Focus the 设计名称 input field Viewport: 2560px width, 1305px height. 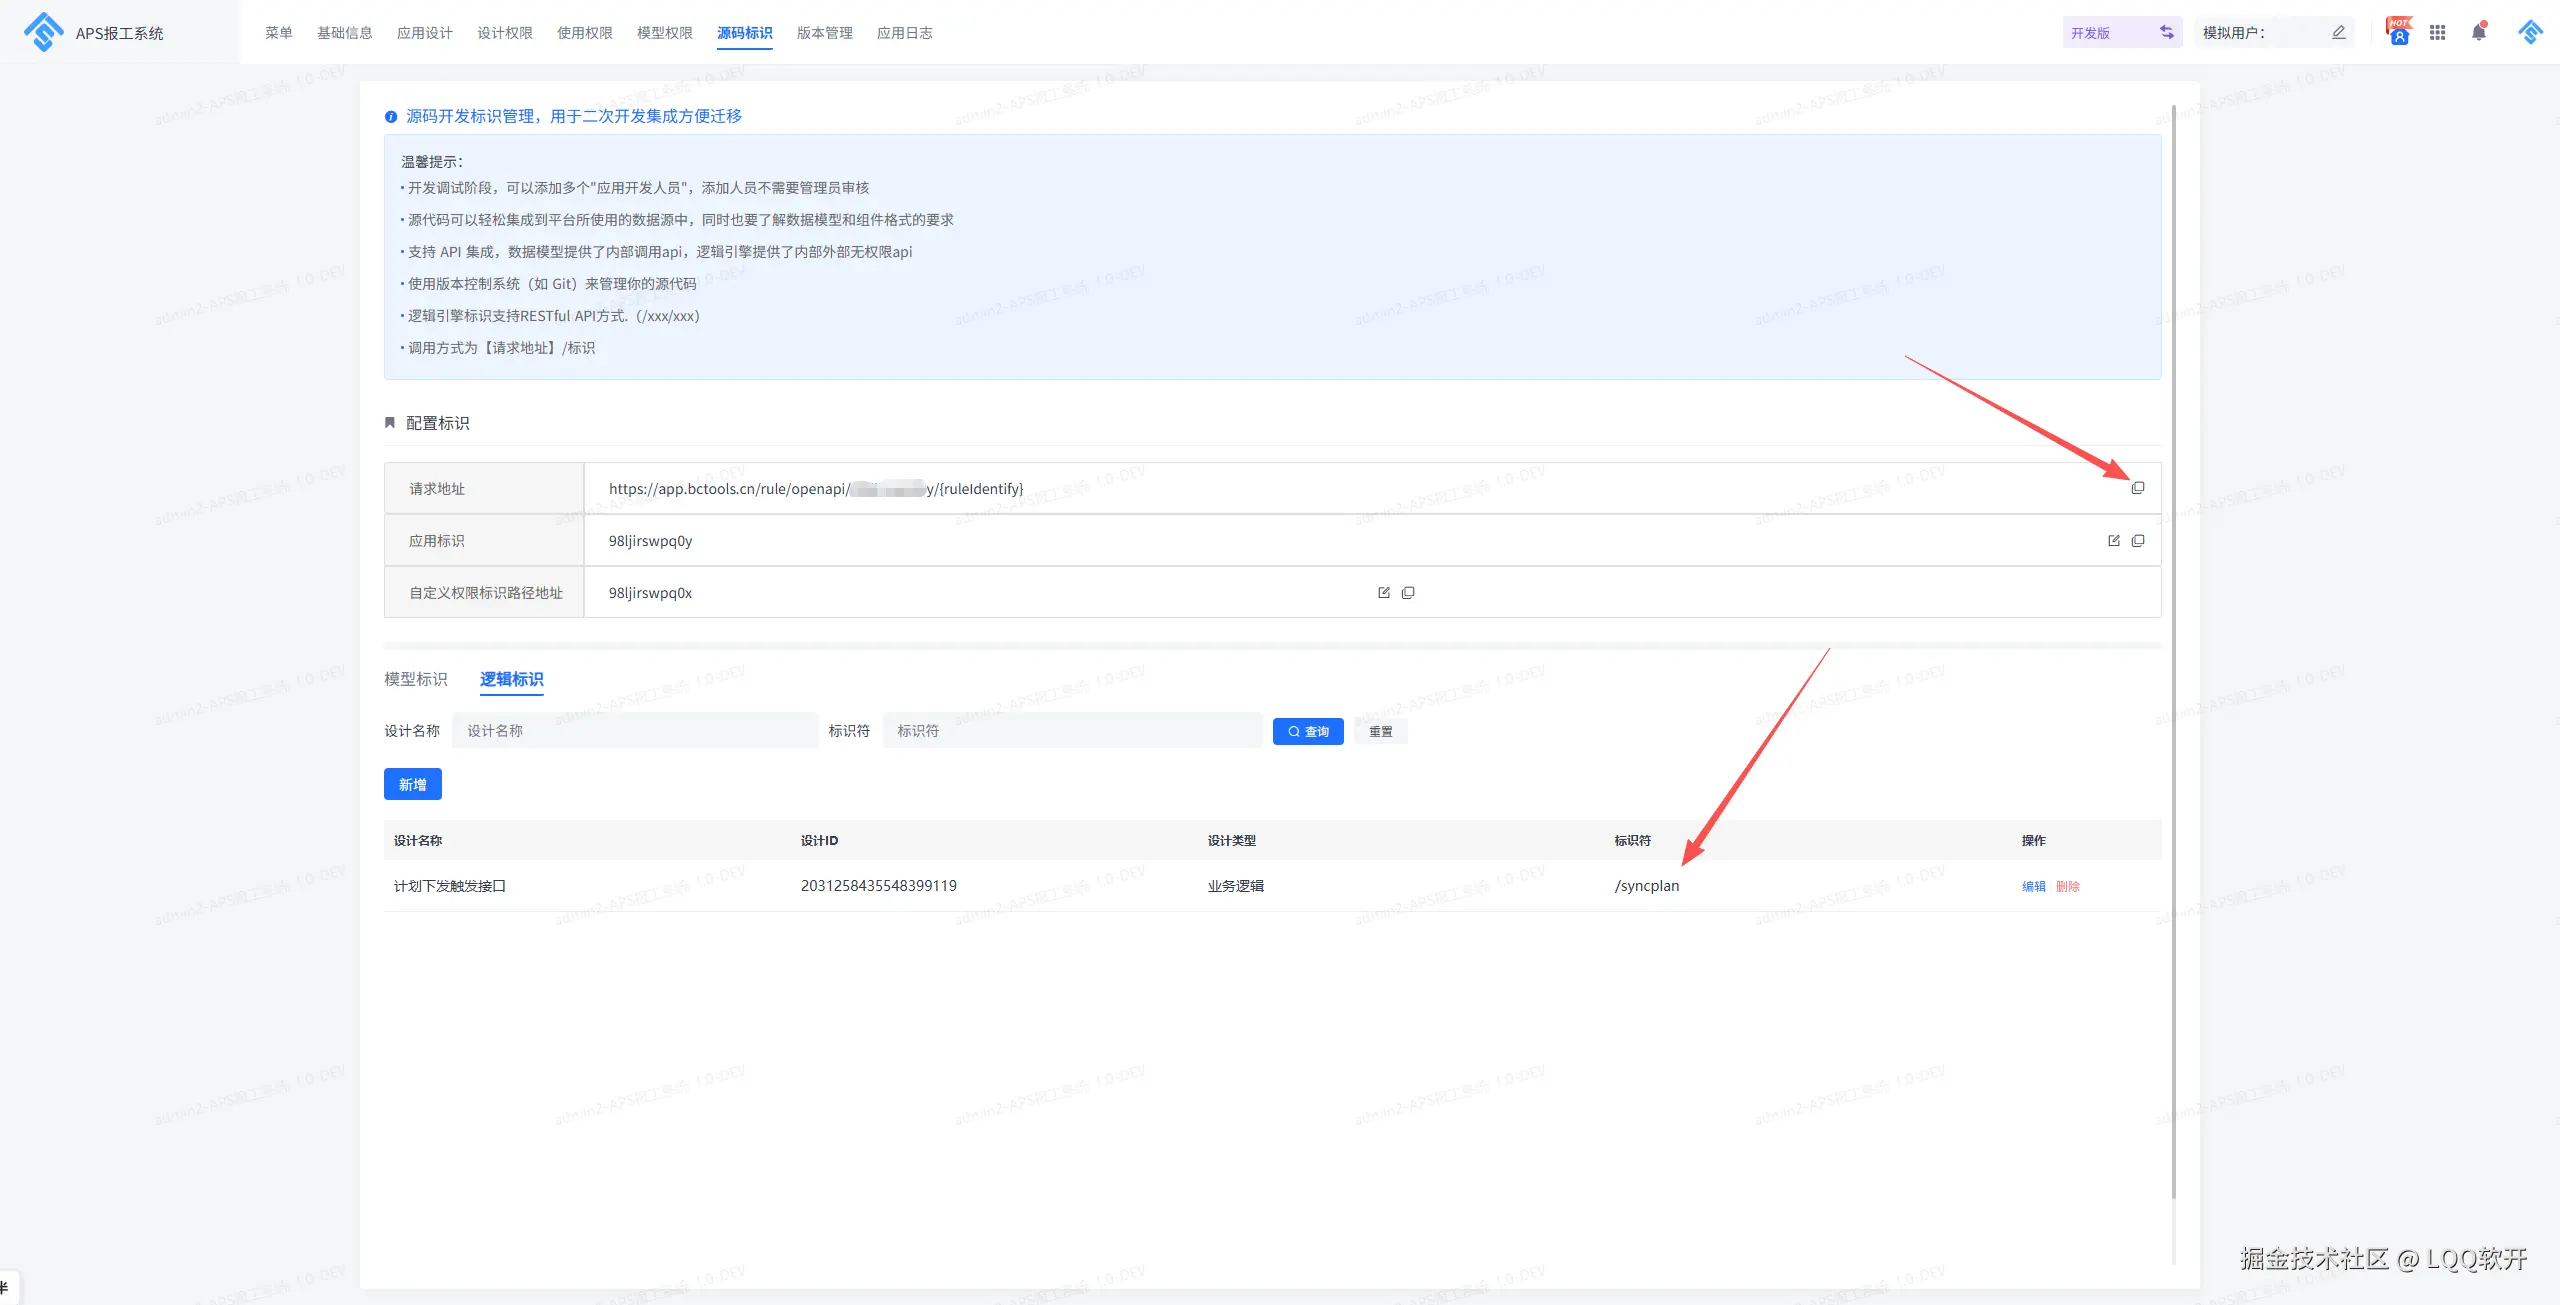635,731
